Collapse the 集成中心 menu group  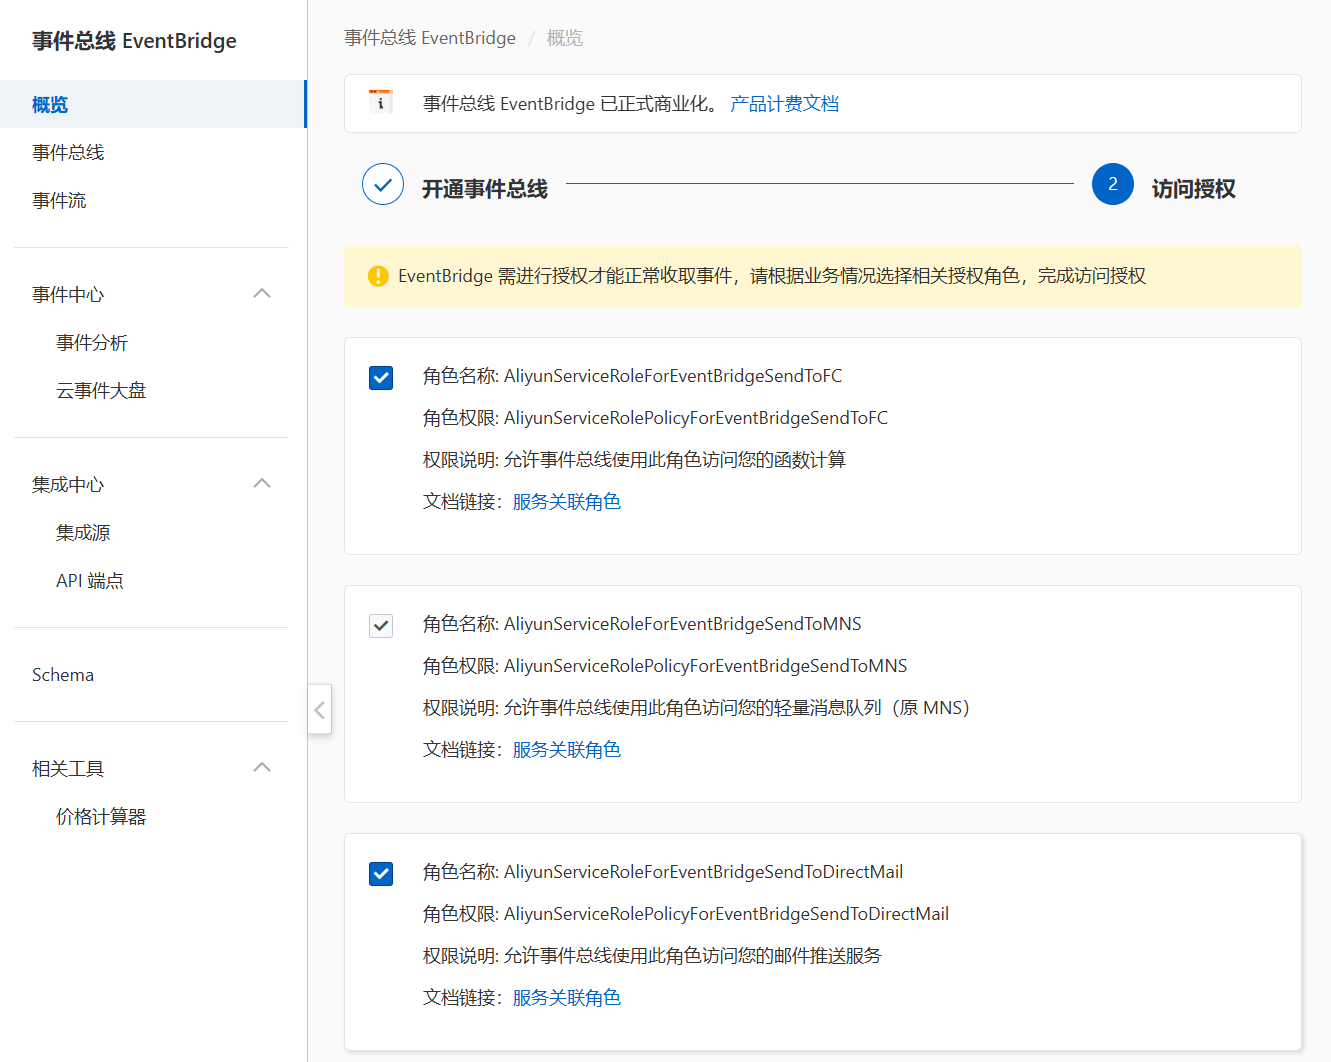262,484
